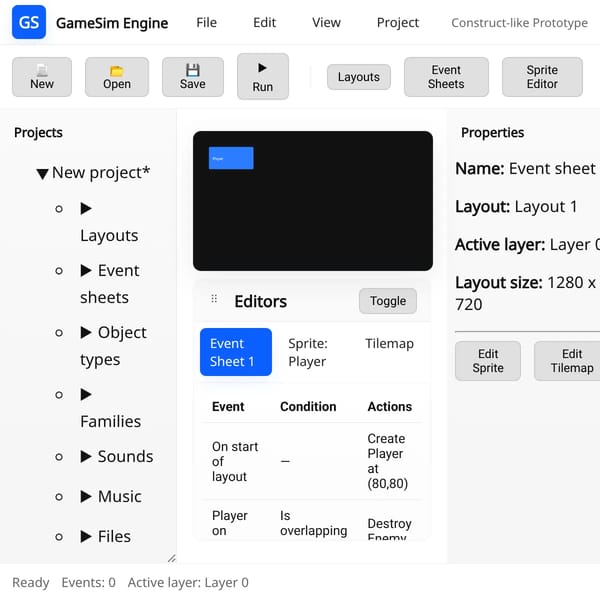
Task: Click the 'Player on' event cell
Action: coord(230,523)
